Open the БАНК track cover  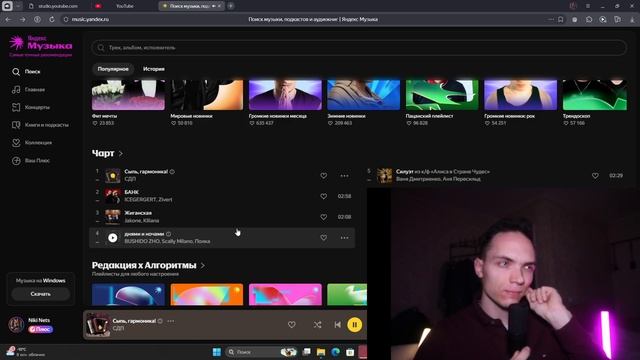pyautogui.click(x=113, y=196)
